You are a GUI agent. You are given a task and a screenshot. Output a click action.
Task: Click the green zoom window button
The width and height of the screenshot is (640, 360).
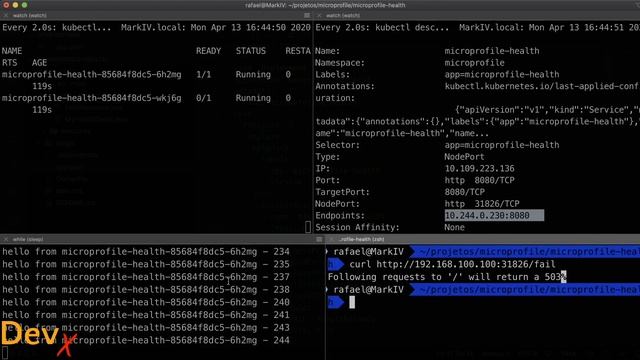[24, 5]
